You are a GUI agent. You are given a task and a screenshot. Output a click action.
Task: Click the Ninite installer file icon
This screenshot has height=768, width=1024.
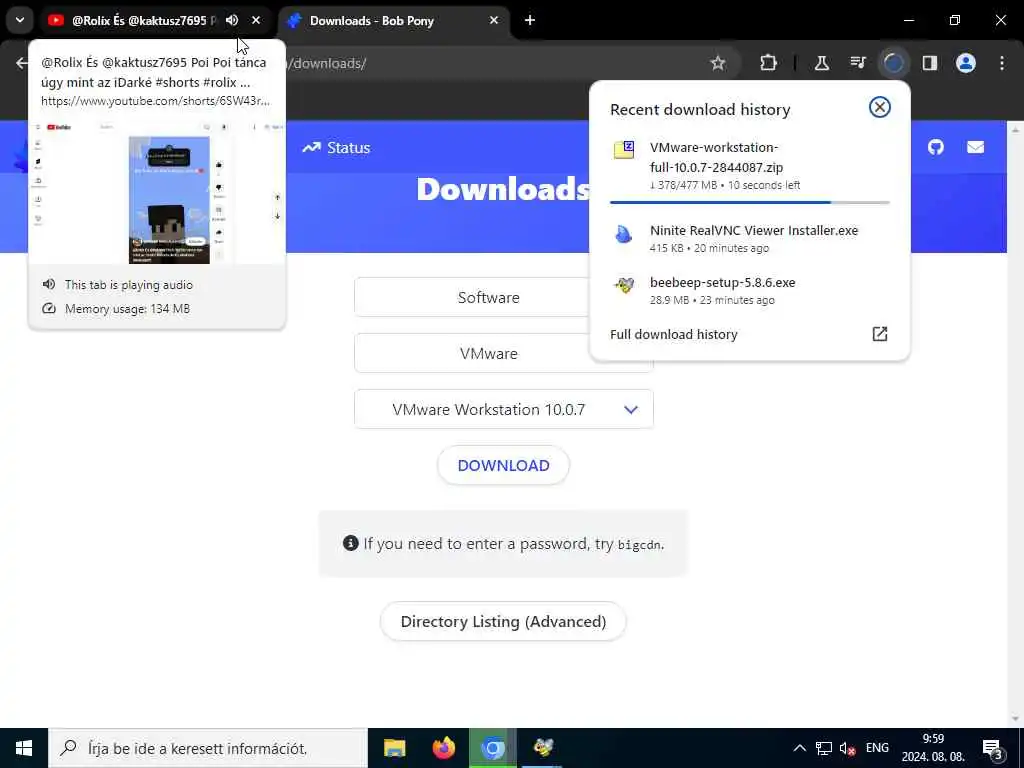(x=624, y=234)
